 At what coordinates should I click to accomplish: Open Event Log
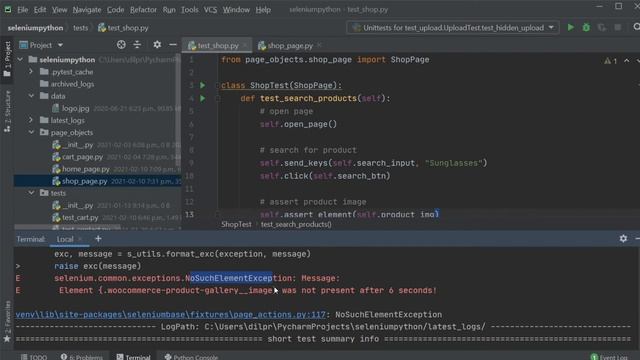pyautogui.click(x=609, y=357)
